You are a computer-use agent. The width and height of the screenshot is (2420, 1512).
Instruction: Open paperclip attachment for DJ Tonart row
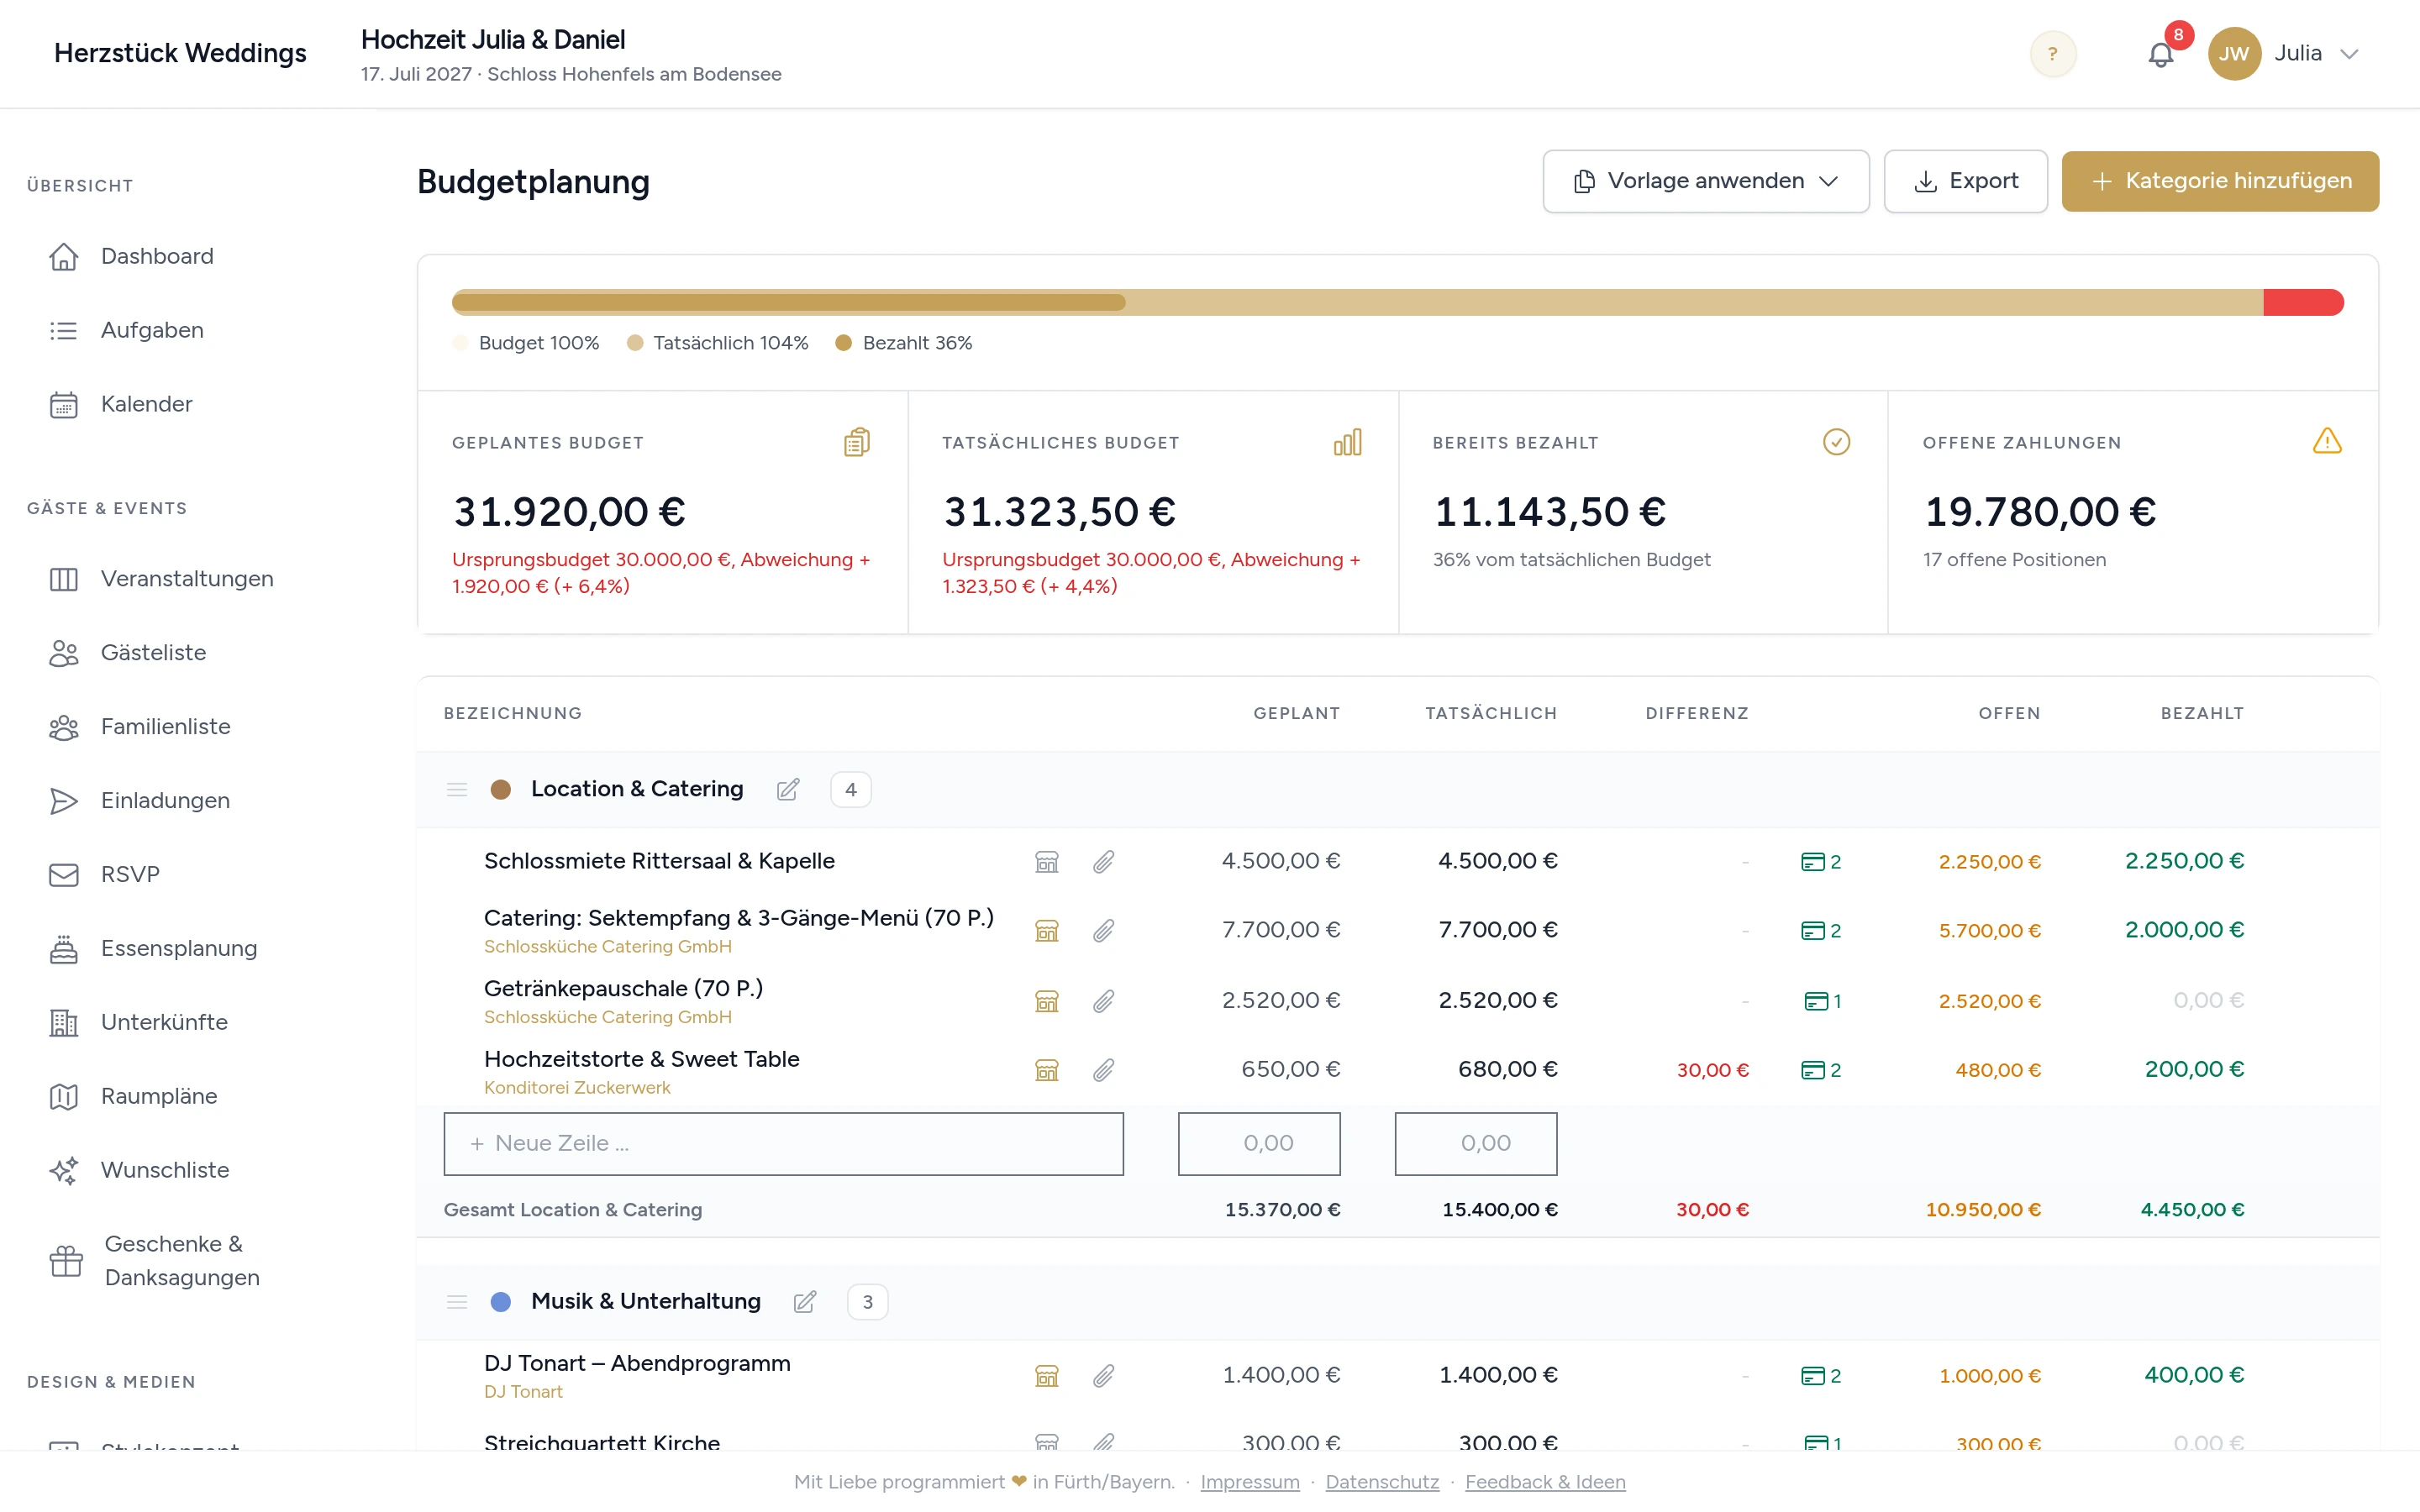click(1103, 1375)
